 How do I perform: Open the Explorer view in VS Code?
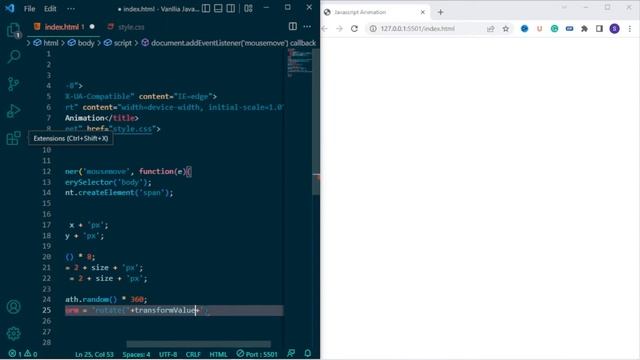click(13, 30)
